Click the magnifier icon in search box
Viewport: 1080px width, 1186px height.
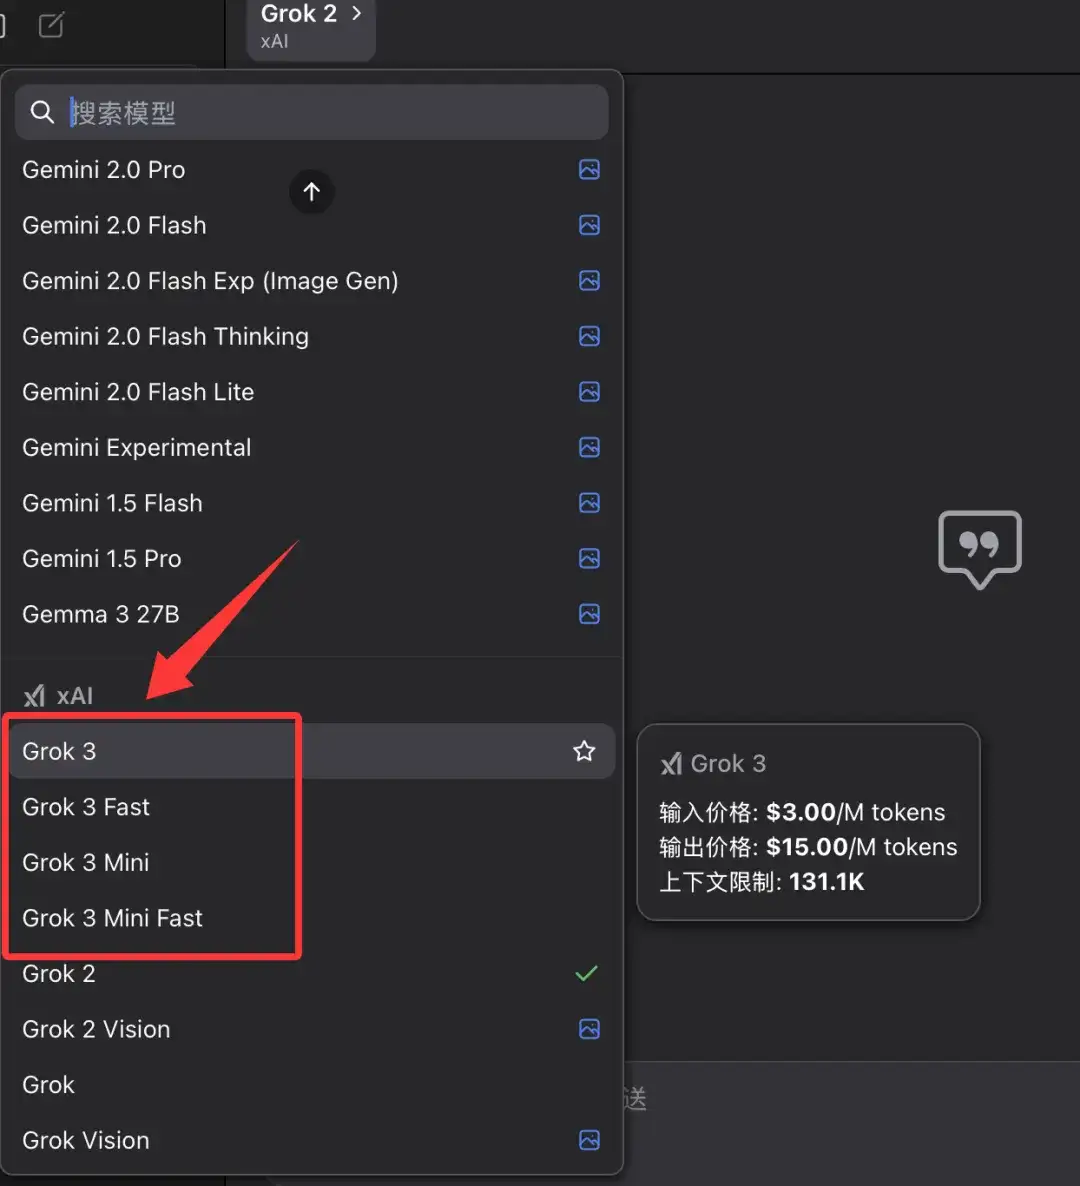(42, 113)
